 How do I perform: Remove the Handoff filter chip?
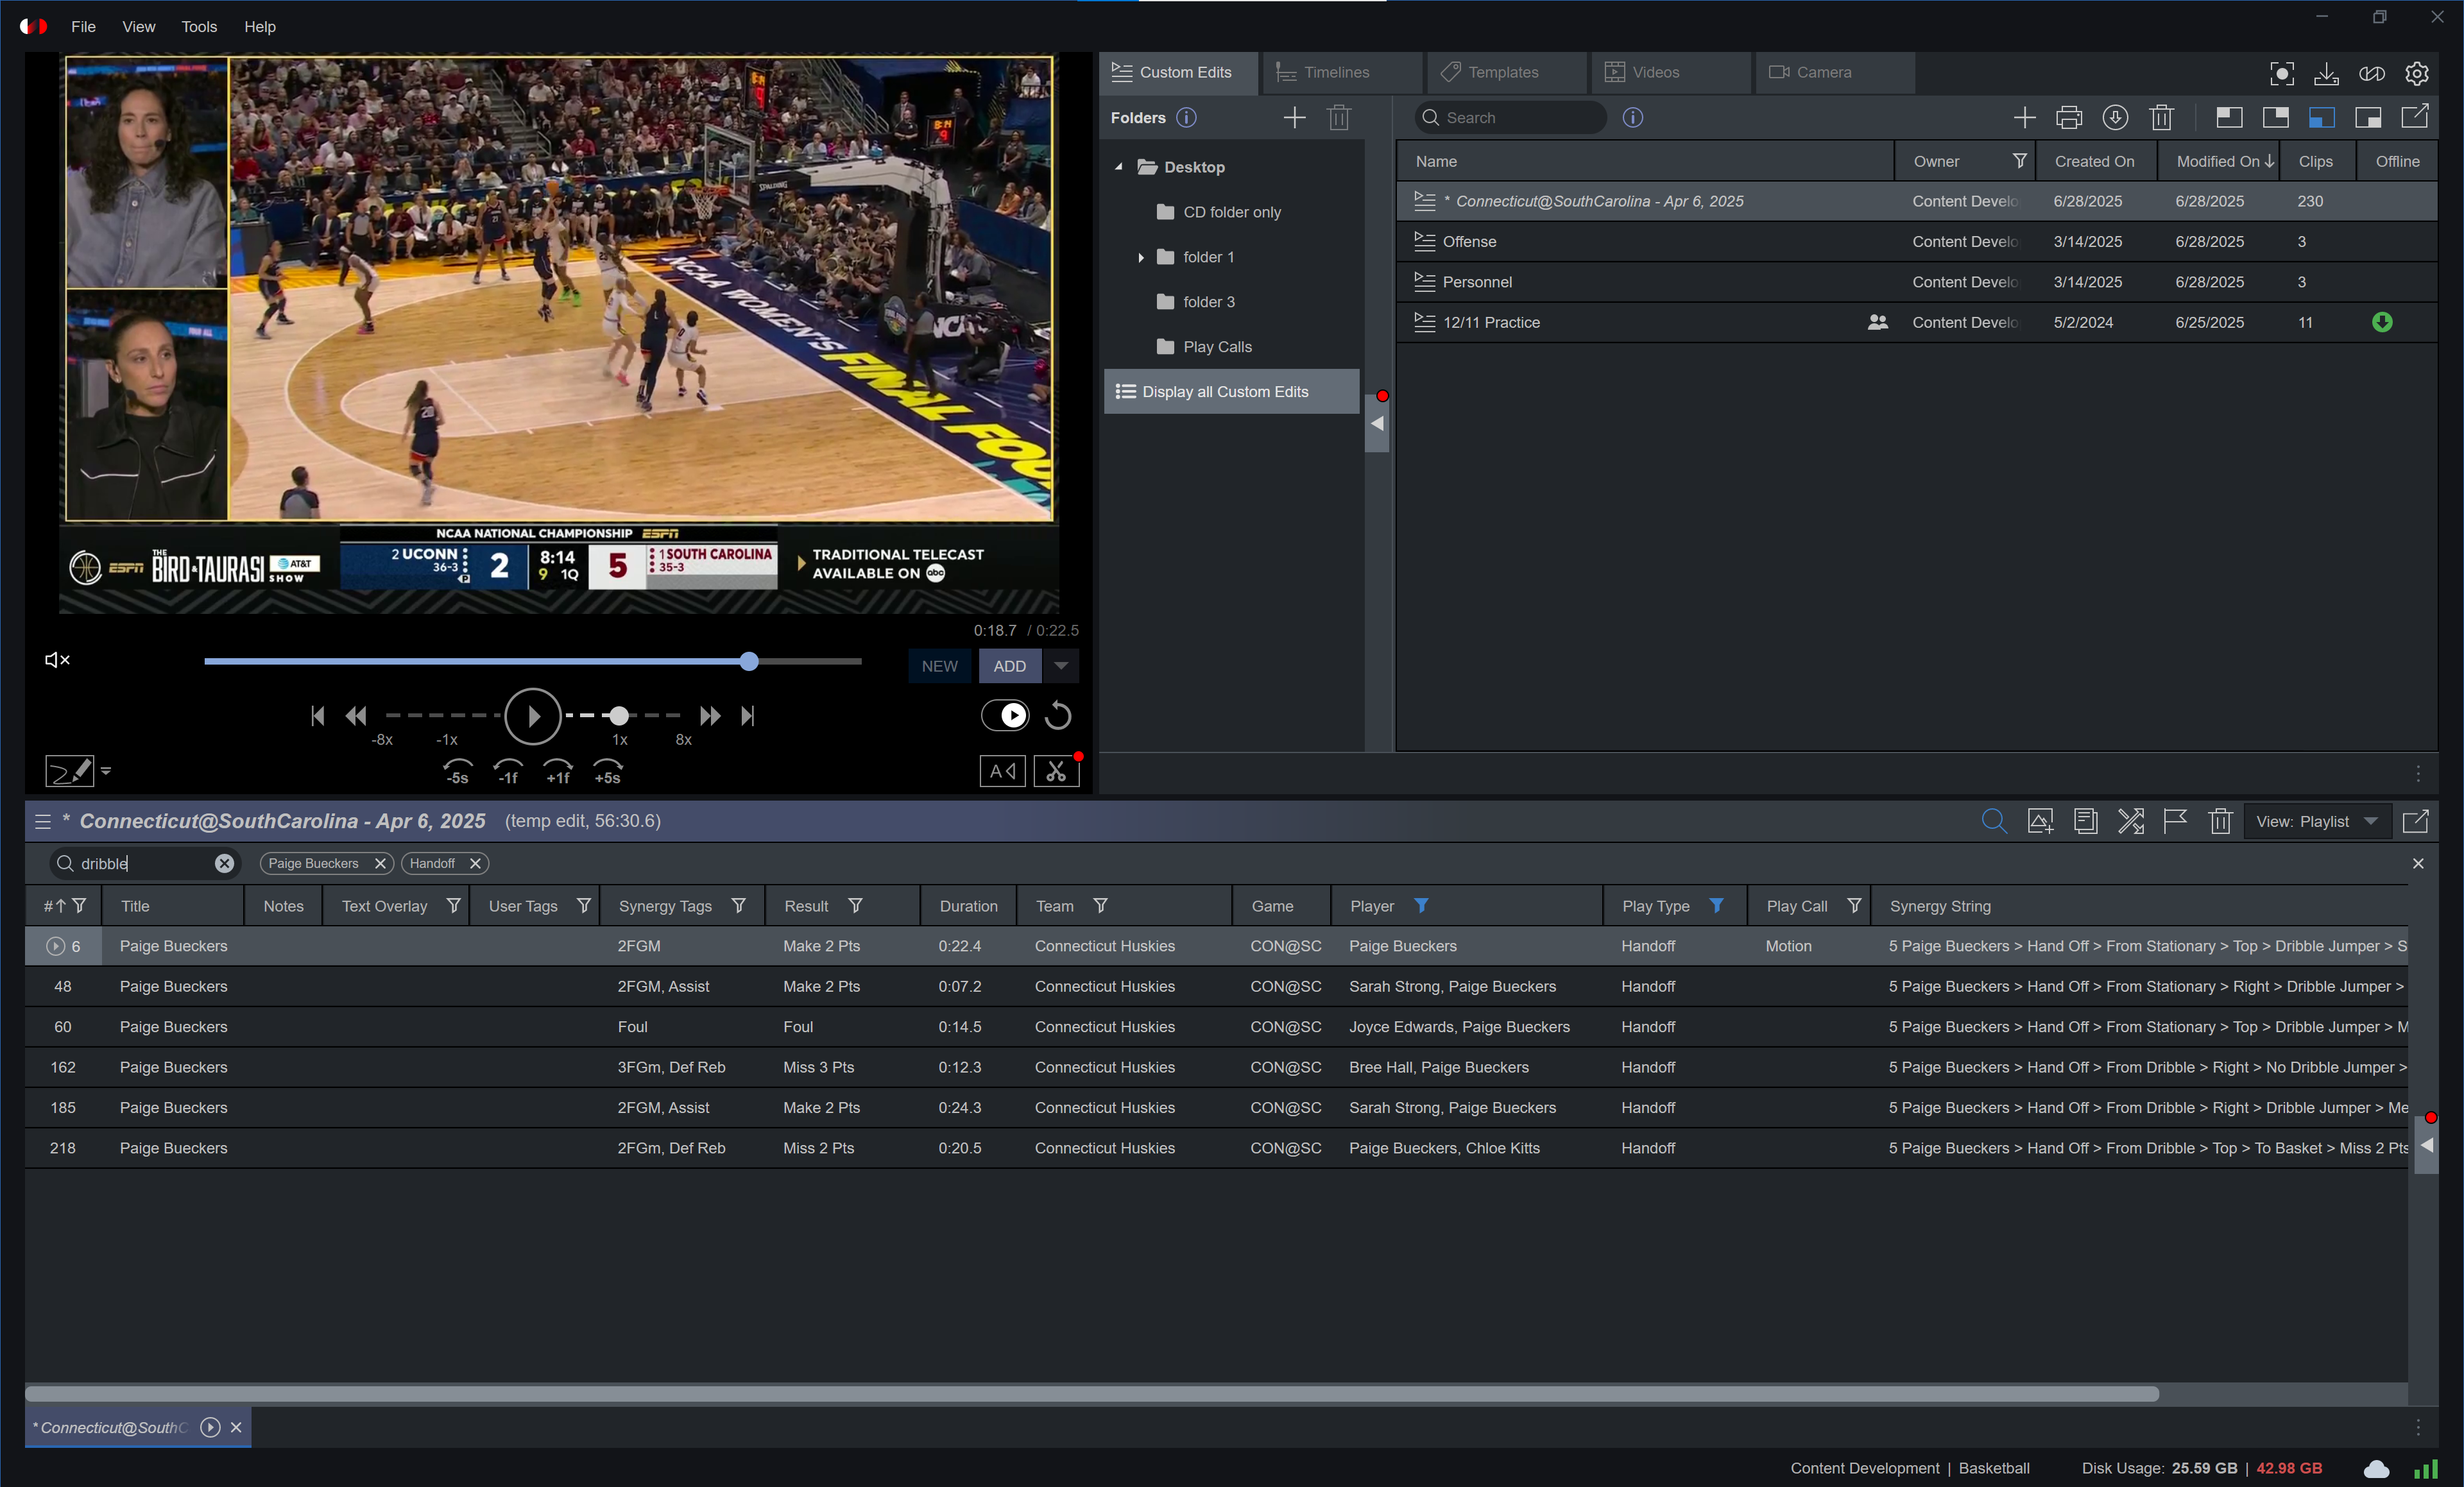click(475, 863)
